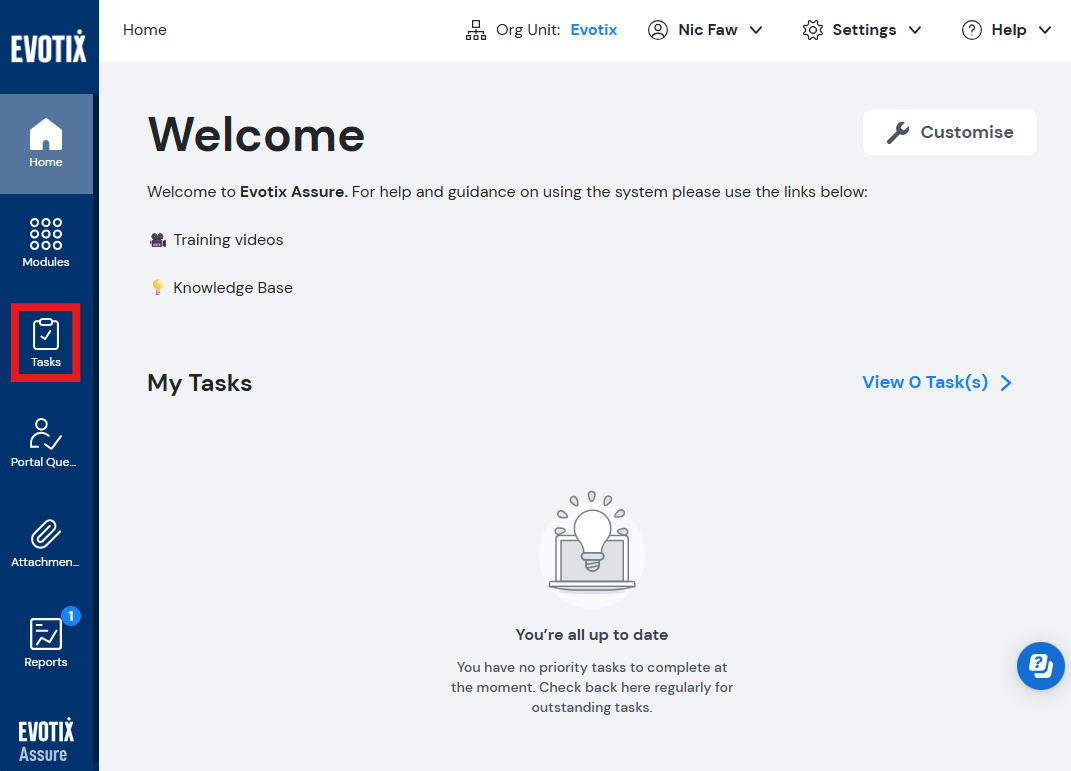Click the View 0 Task(s) link

click(925, 382)
